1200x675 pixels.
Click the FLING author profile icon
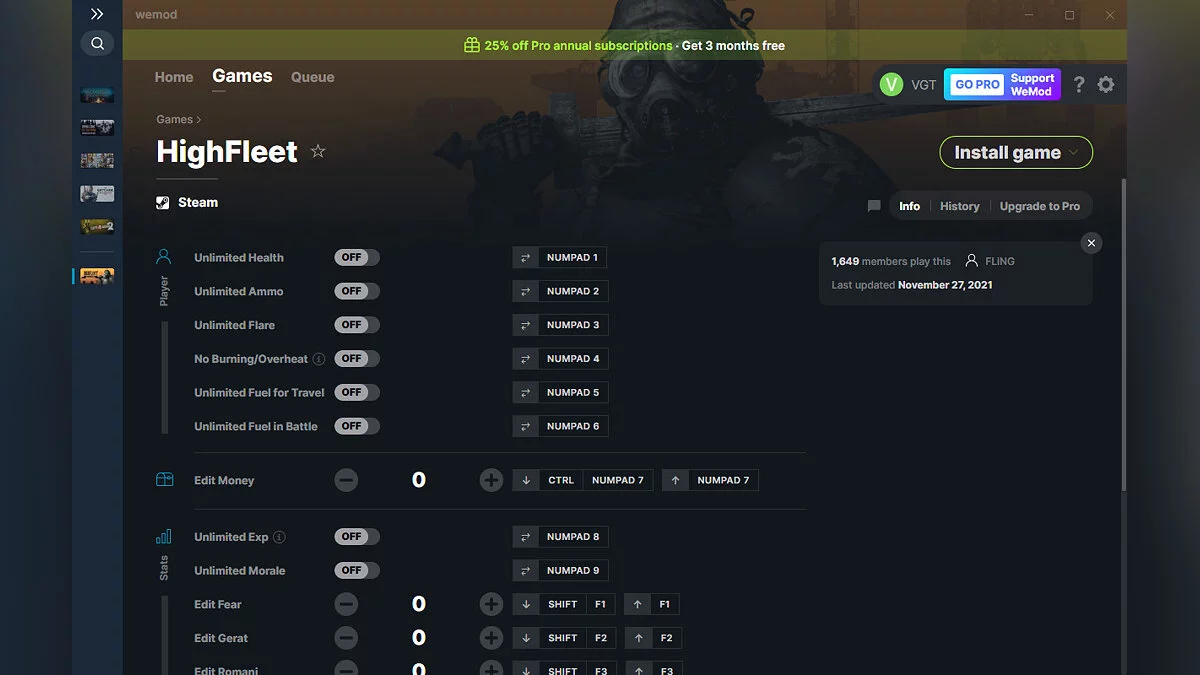971,261
